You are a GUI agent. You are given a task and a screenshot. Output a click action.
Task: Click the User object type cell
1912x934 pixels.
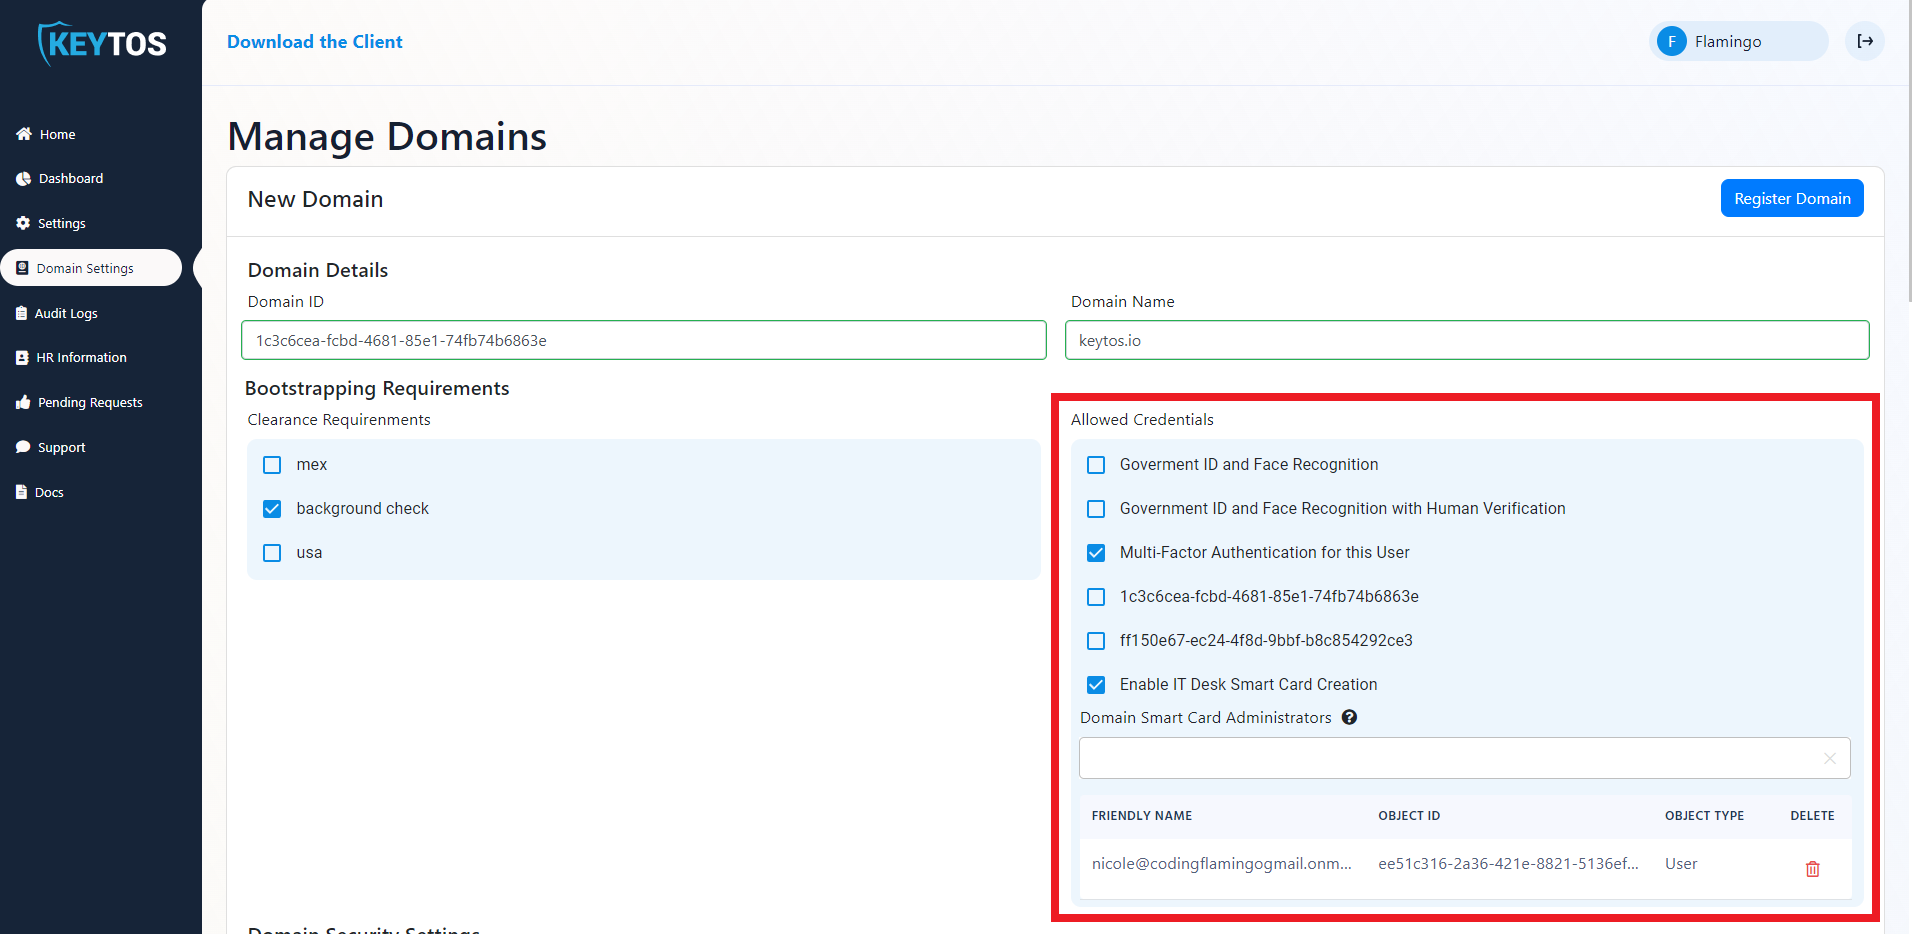click(1681, 864)
